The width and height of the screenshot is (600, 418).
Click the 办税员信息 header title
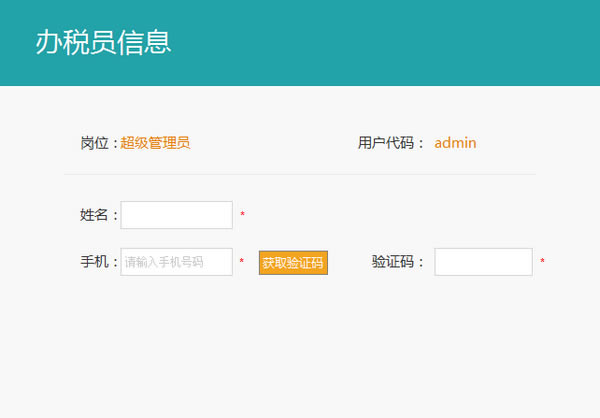(x=103, y=42)
